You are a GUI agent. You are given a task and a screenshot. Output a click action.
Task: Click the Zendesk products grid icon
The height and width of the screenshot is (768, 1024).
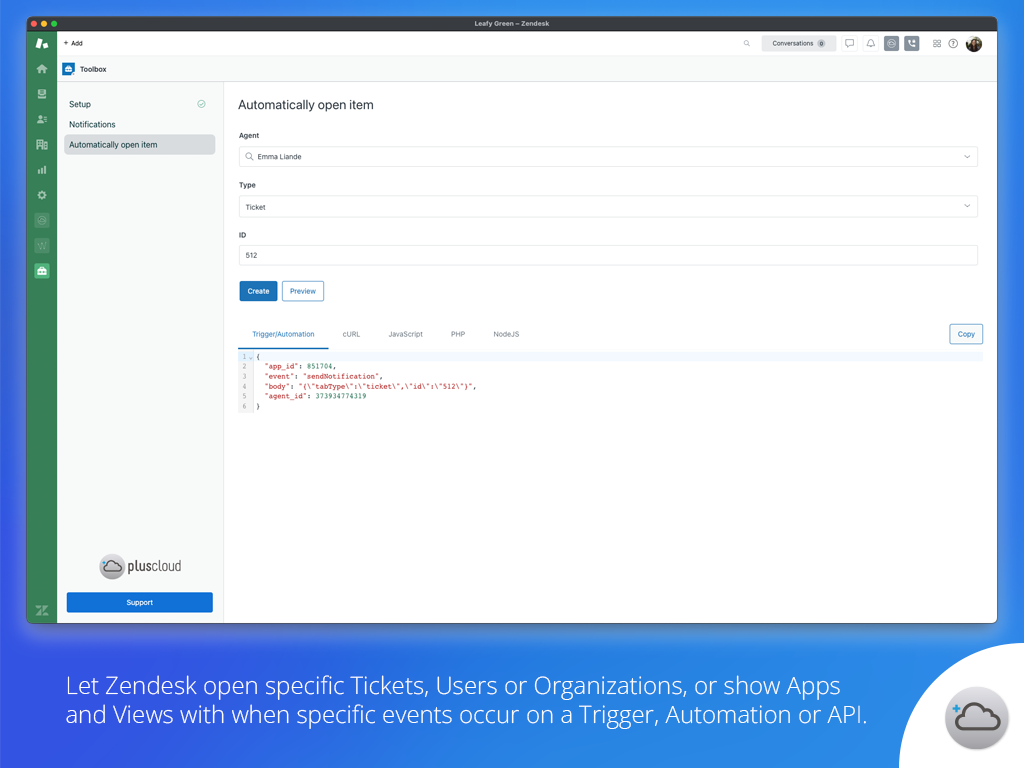937,44
